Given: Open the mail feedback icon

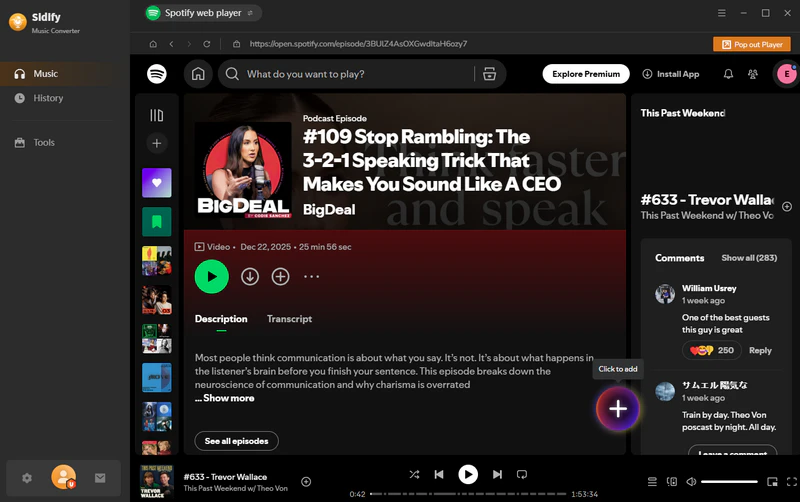Looking at the screenshot, I should 100,478.
